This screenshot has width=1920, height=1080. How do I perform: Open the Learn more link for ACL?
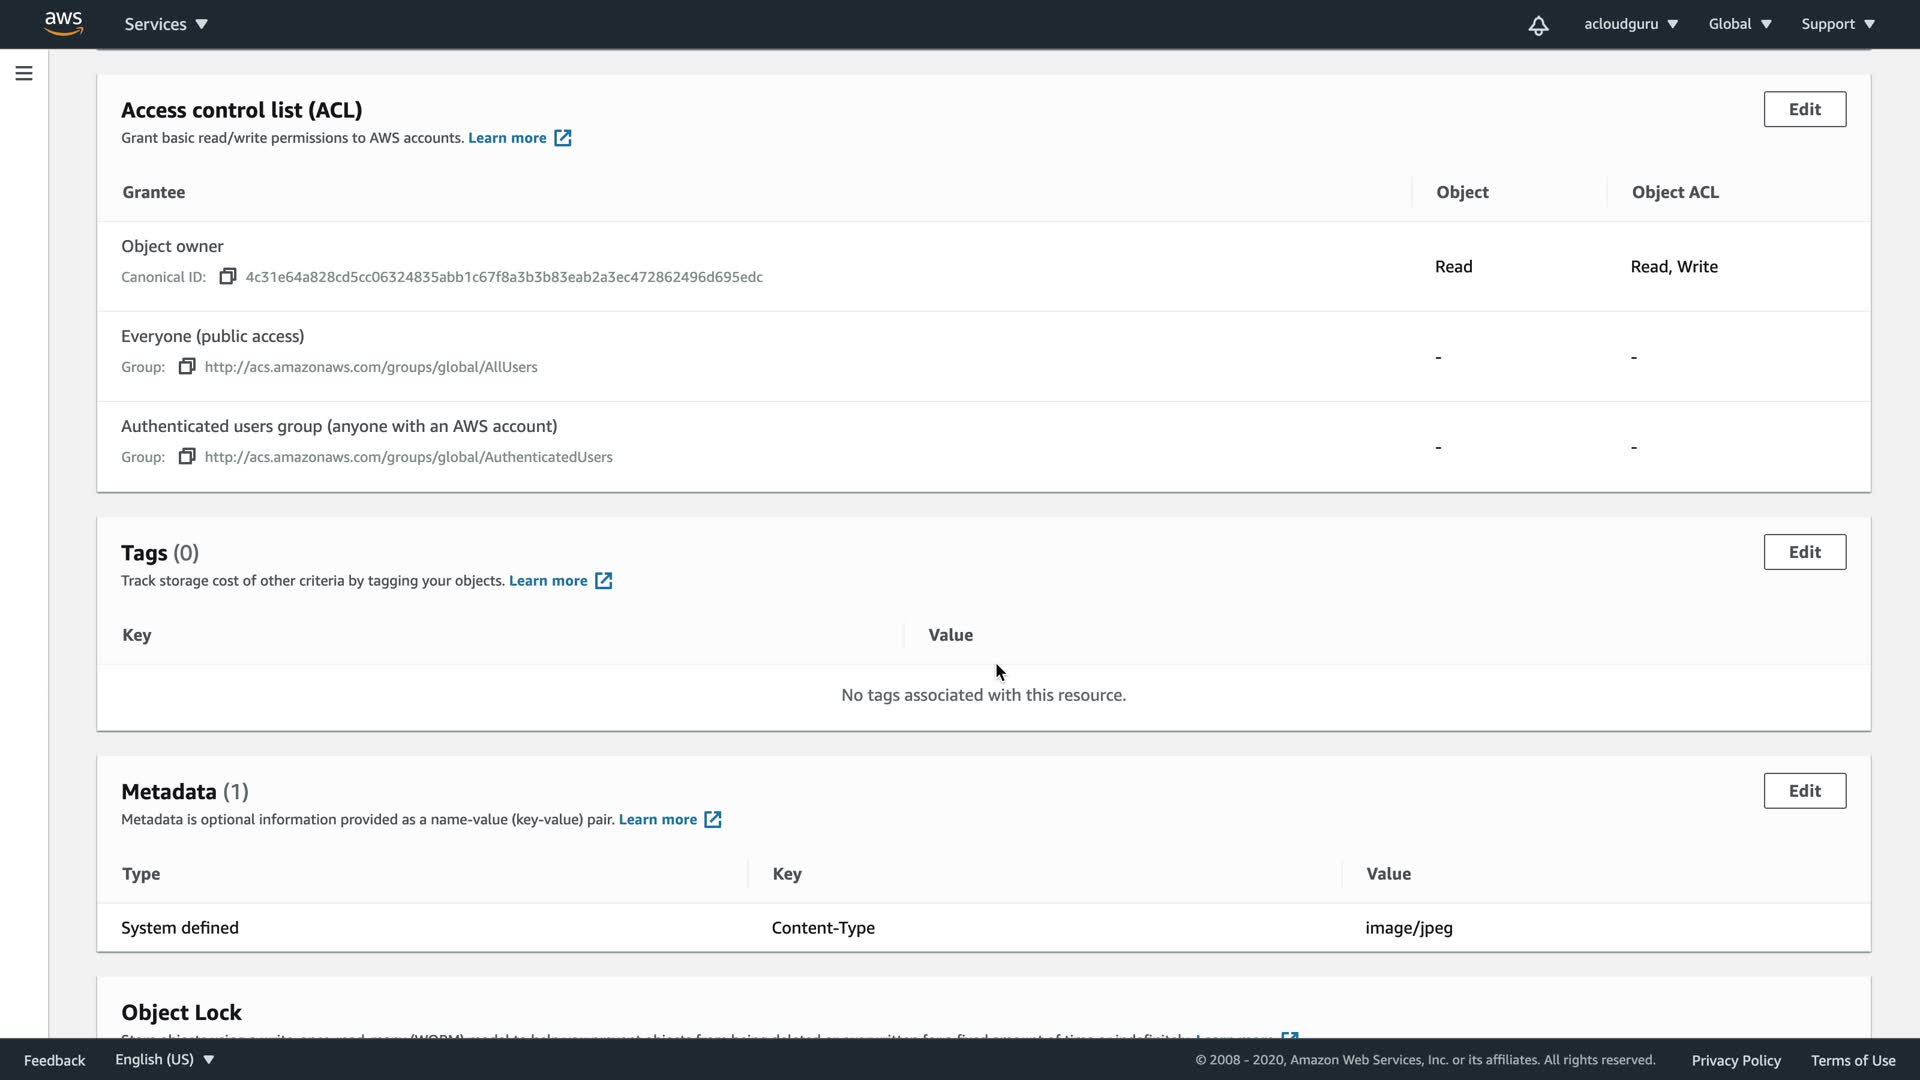coord(507,138)
